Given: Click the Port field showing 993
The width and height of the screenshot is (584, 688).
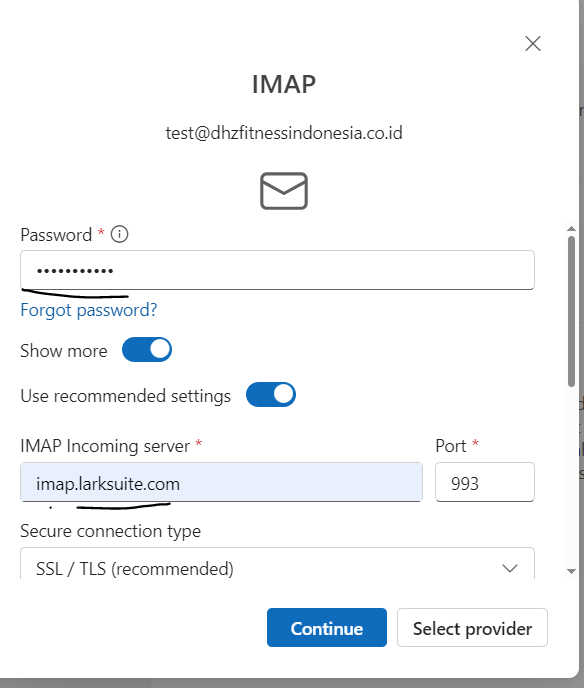Looking at the screenshot, I should click(x=485, y=482).
